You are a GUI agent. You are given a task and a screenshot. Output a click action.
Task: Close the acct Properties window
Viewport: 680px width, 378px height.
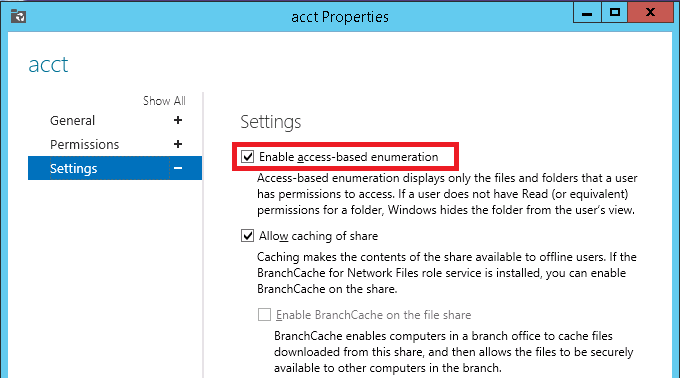tap(651, 13)
